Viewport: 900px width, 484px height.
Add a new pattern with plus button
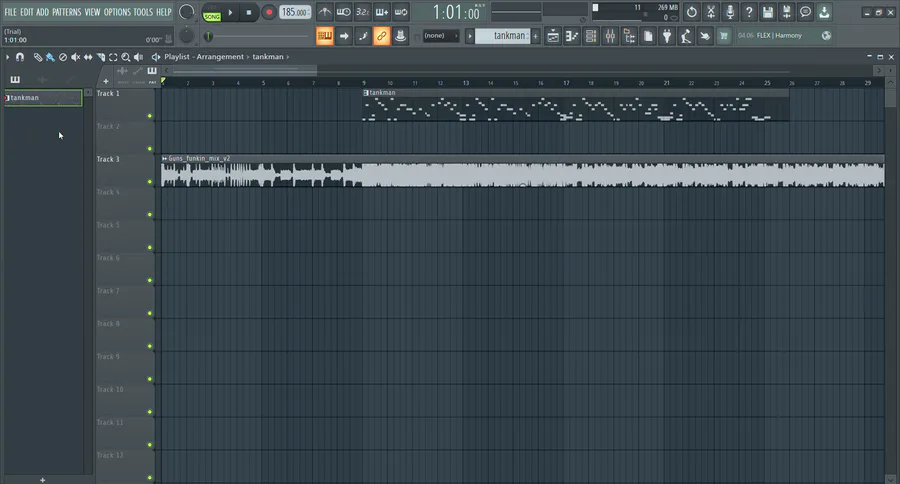[536, 36]
